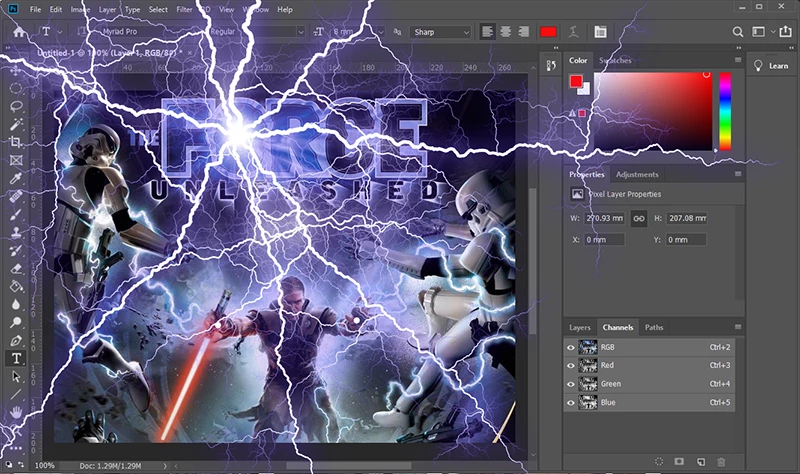Select the Move tool
Screen dimensions: 800x474
(x=16, y=70)
